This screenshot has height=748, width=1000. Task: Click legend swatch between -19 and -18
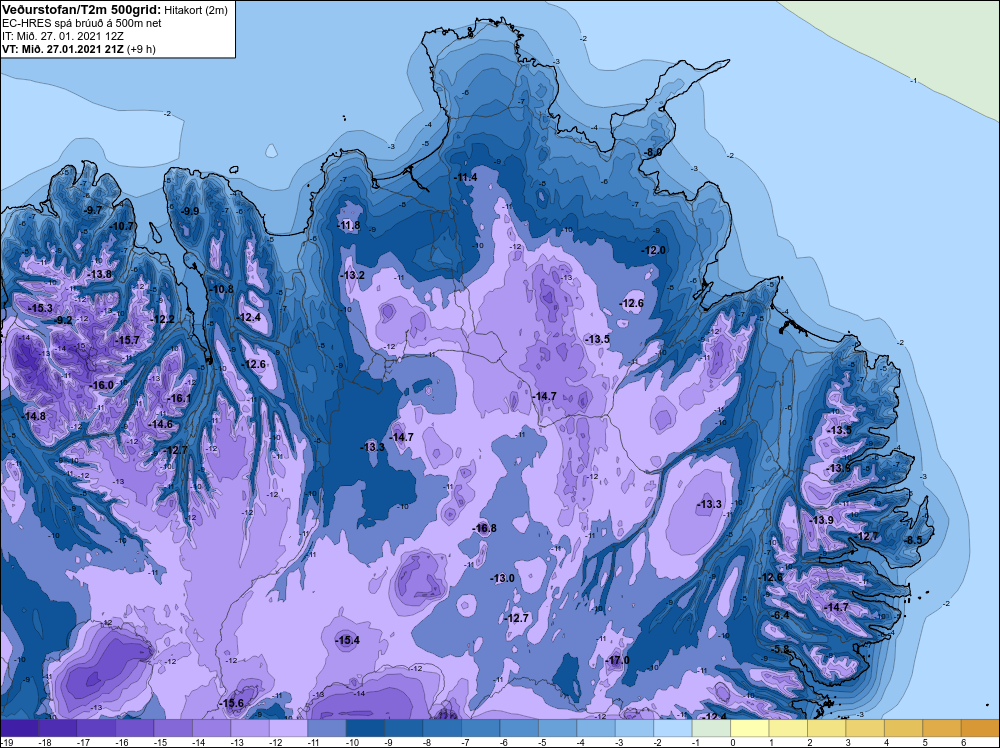coord(19,728)
